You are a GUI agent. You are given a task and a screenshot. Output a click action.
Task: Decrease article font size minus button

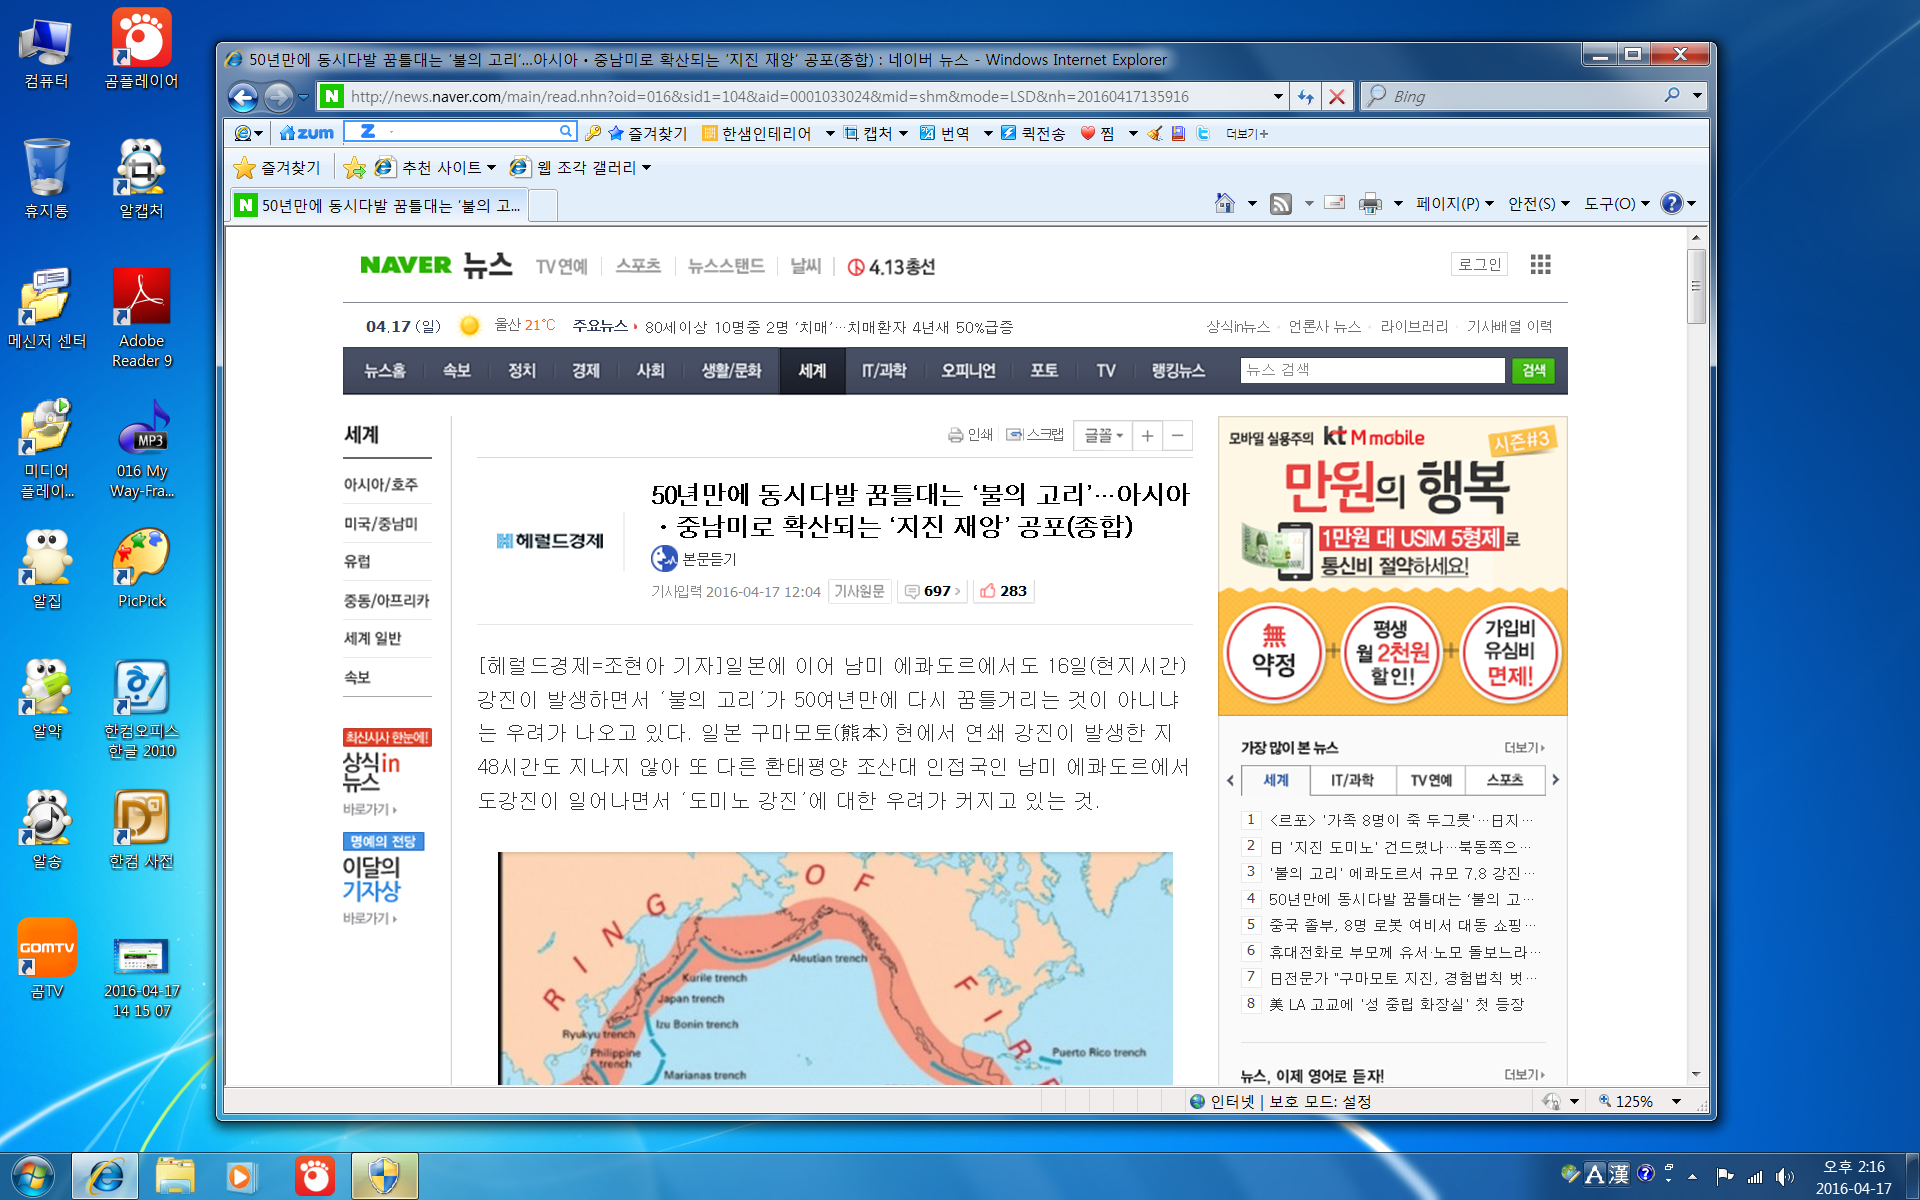coord(1178,435)
